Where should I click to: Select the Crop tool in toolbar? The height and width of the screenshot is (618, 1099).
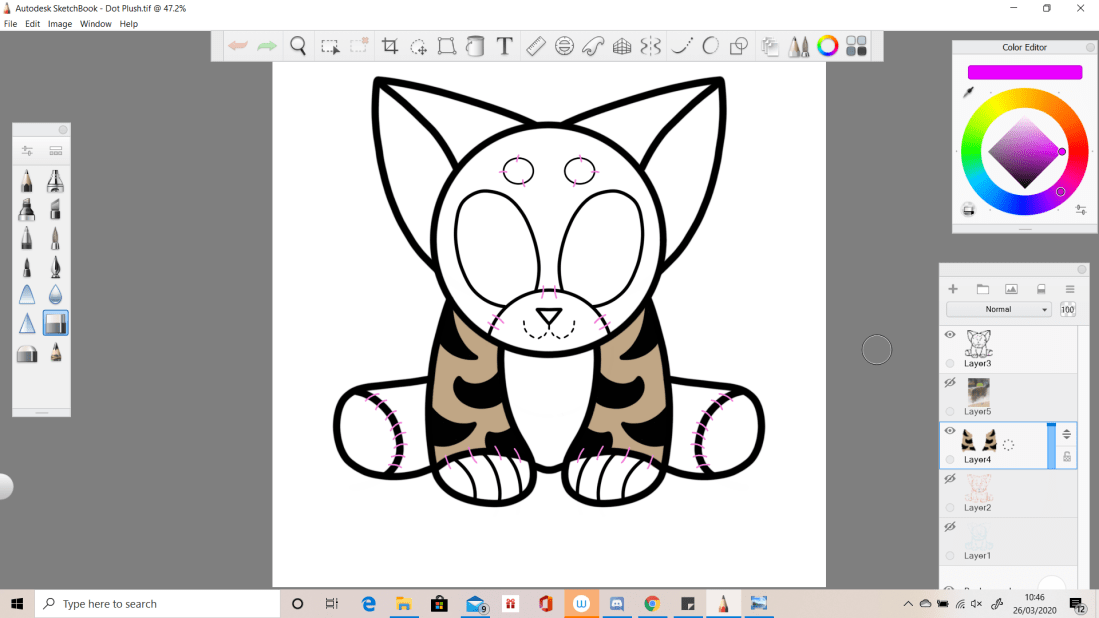tap(390, 46)
